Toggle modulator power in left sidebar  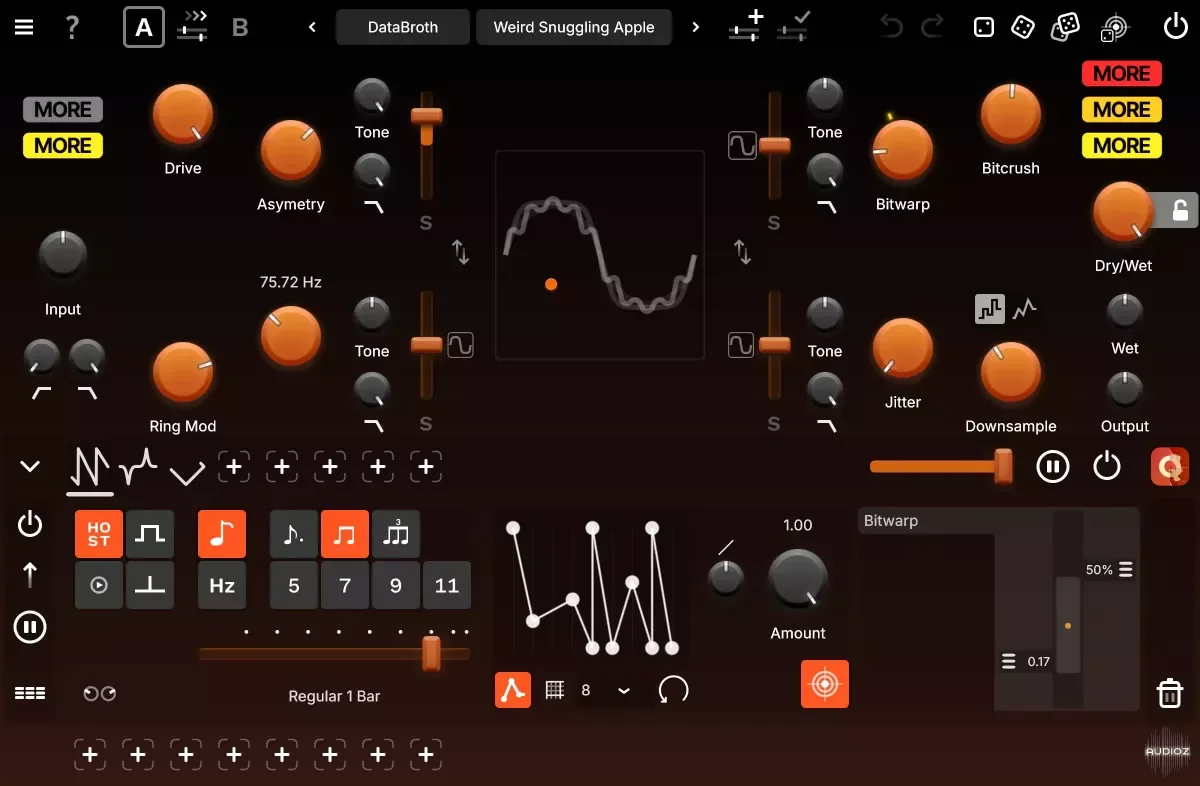(x=30, y=523)
